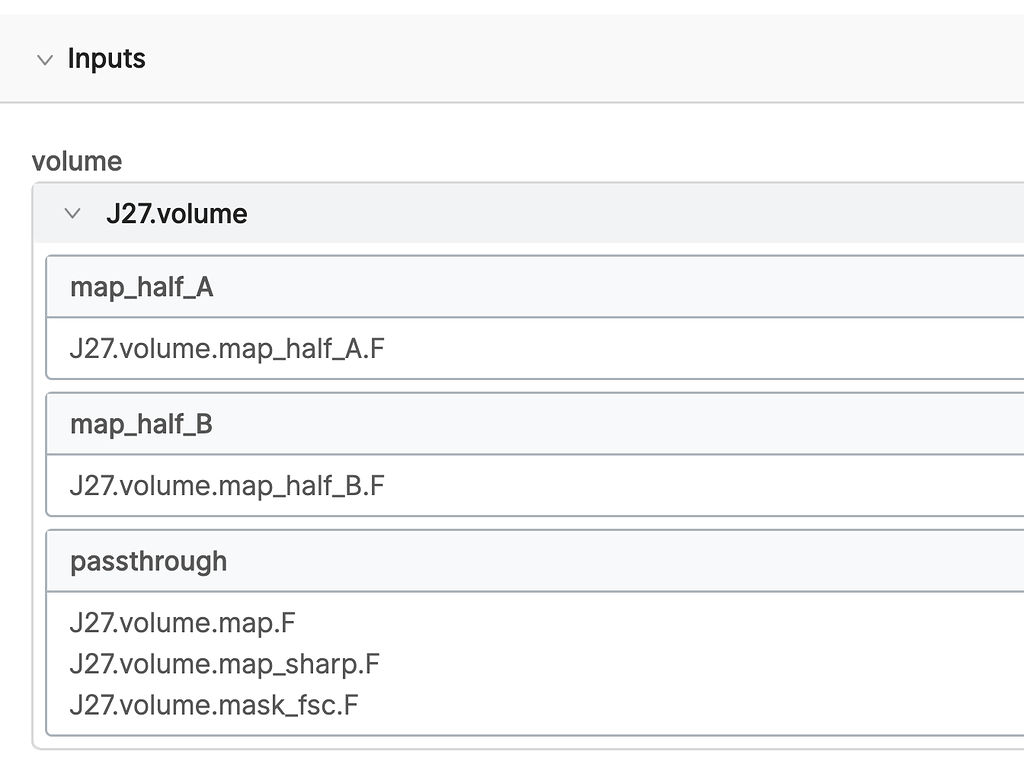
Task: Click J27.volume.map_sharp.F passthrough entry
Action: 225,664
